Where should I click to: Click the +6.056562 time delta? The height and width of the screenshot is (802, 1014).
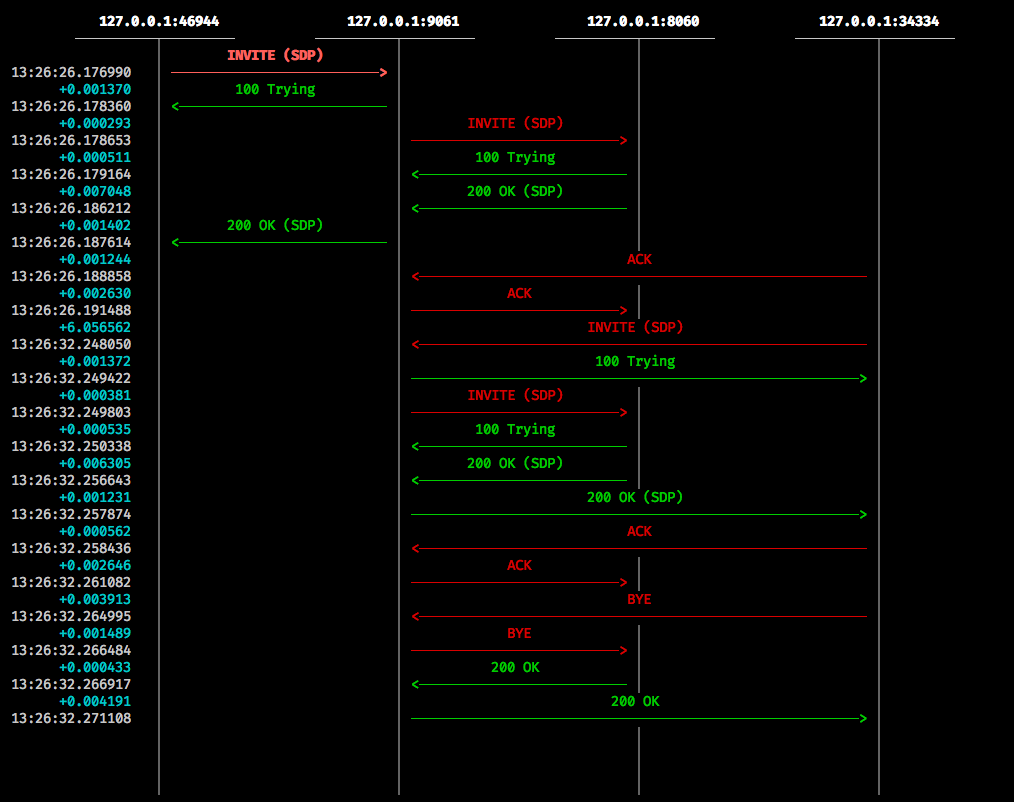coord(95,328)
